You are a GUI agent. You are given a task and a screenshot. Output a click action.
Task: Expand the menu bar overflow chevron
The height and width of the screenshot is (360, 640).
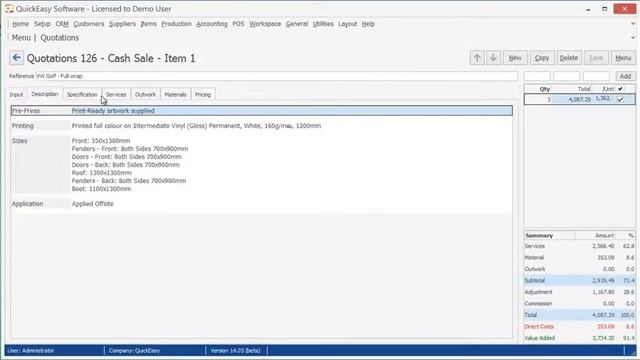[x=633, y=24]
